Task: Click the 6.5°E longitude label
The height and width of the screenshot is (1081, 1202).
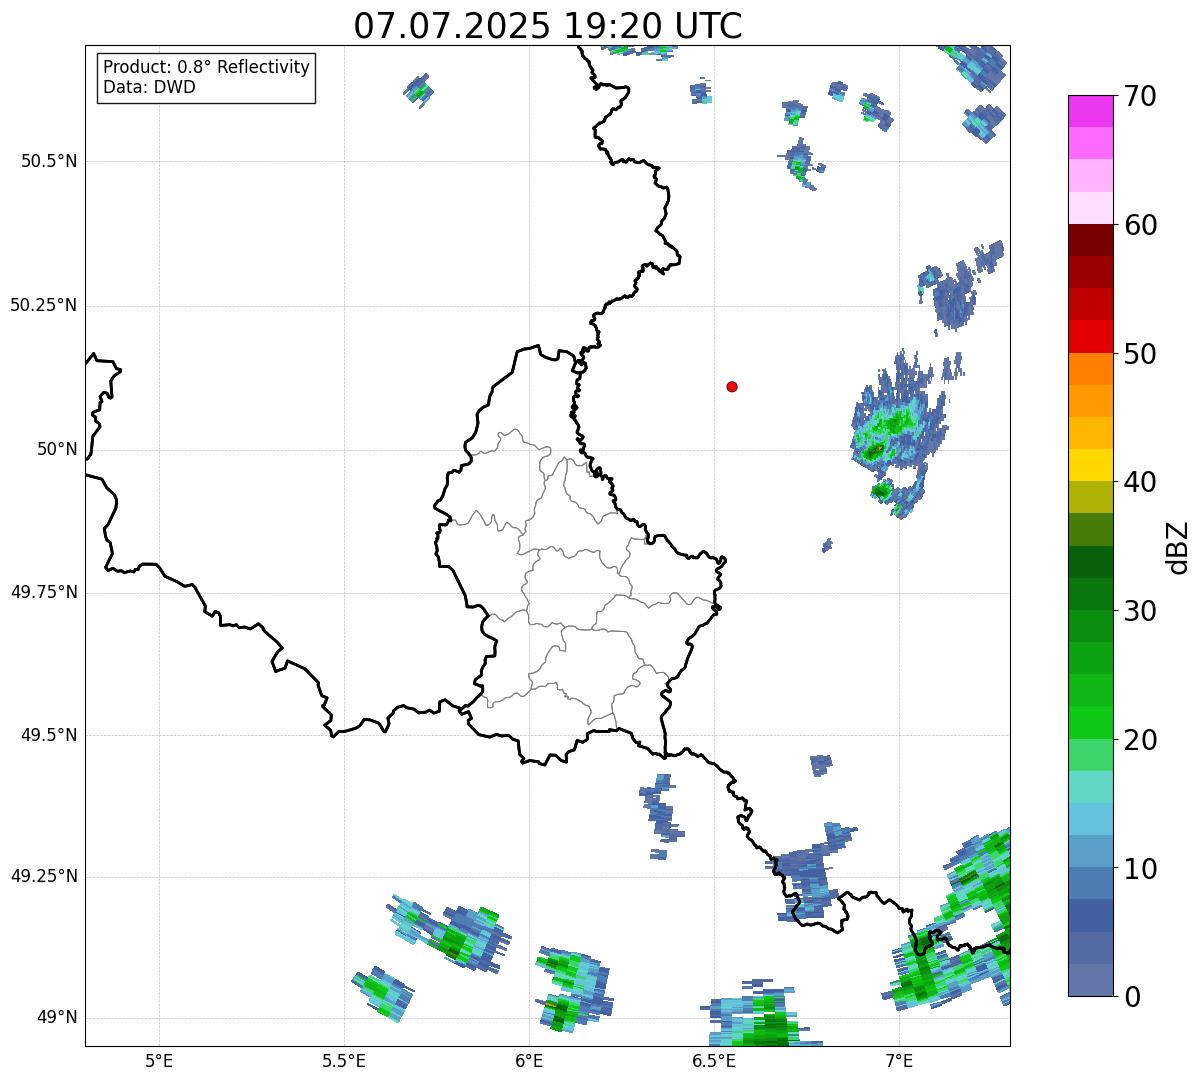Action: 714,1060
